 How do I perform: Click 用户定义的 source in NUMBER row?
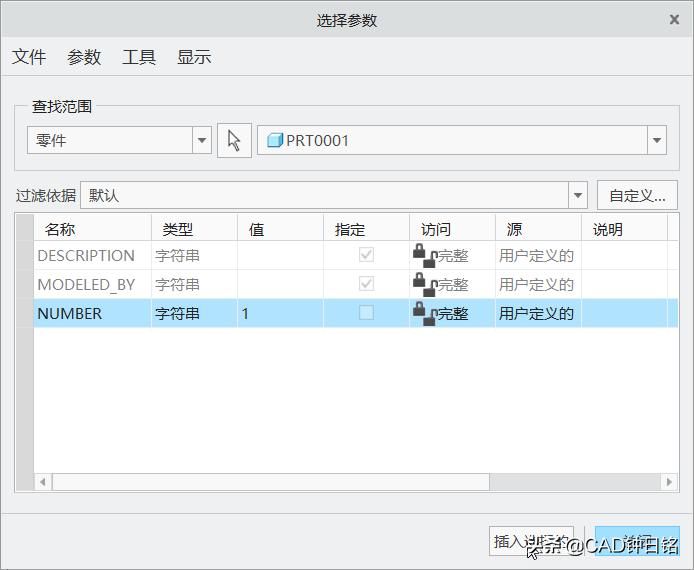(x=538, y=314)
